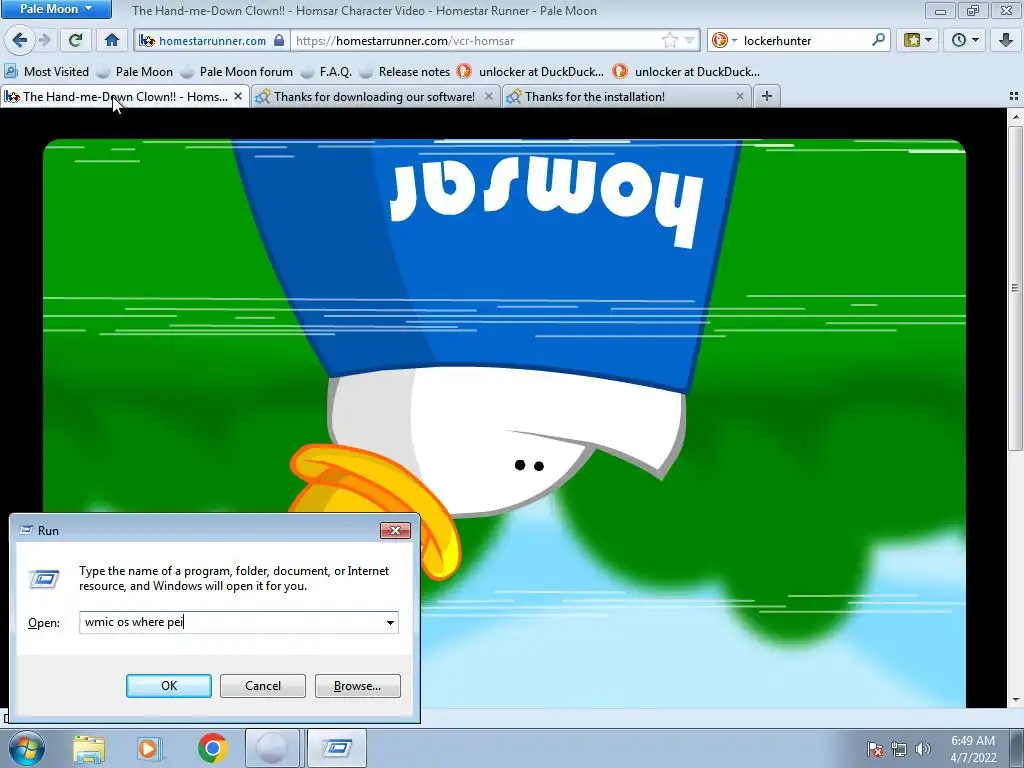Open the DuckDuckGo search engine selector
1024x768 pixels.
click(x=724, y=40)
